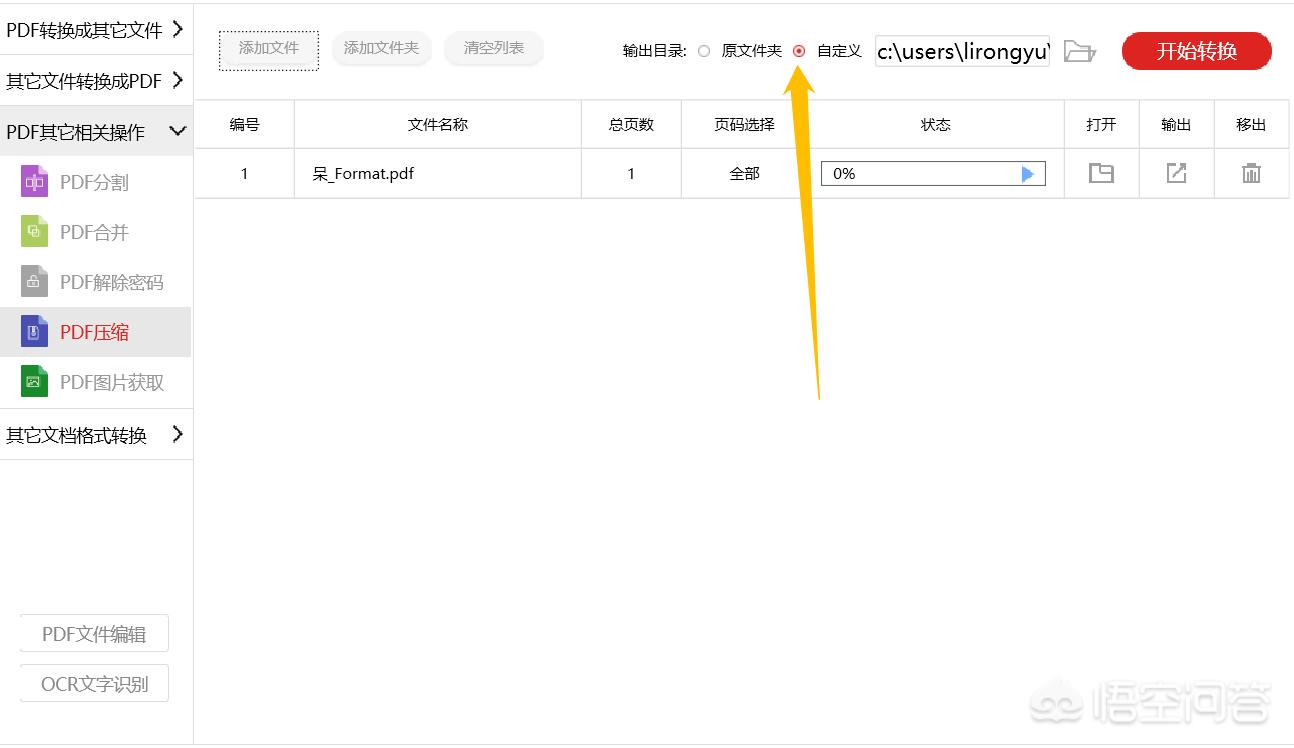Collapse the PDF其它相关操作 section
This screenshot has height=748, width=1294.
(96, 130)
